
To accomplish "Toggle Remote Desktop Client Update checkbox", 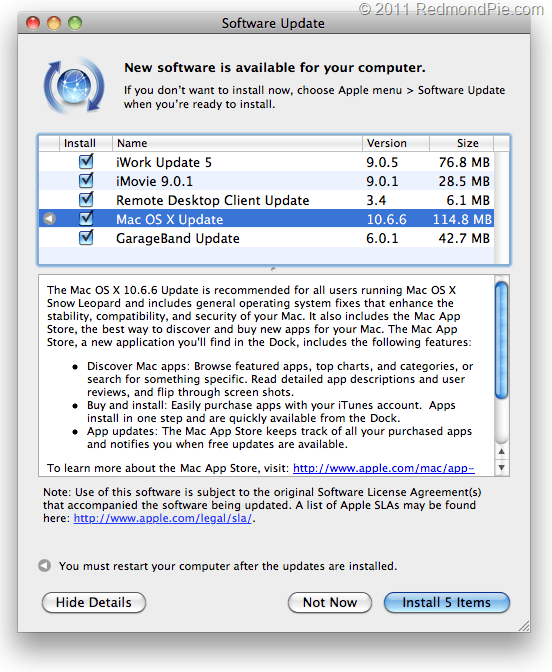I will [86, 199].
